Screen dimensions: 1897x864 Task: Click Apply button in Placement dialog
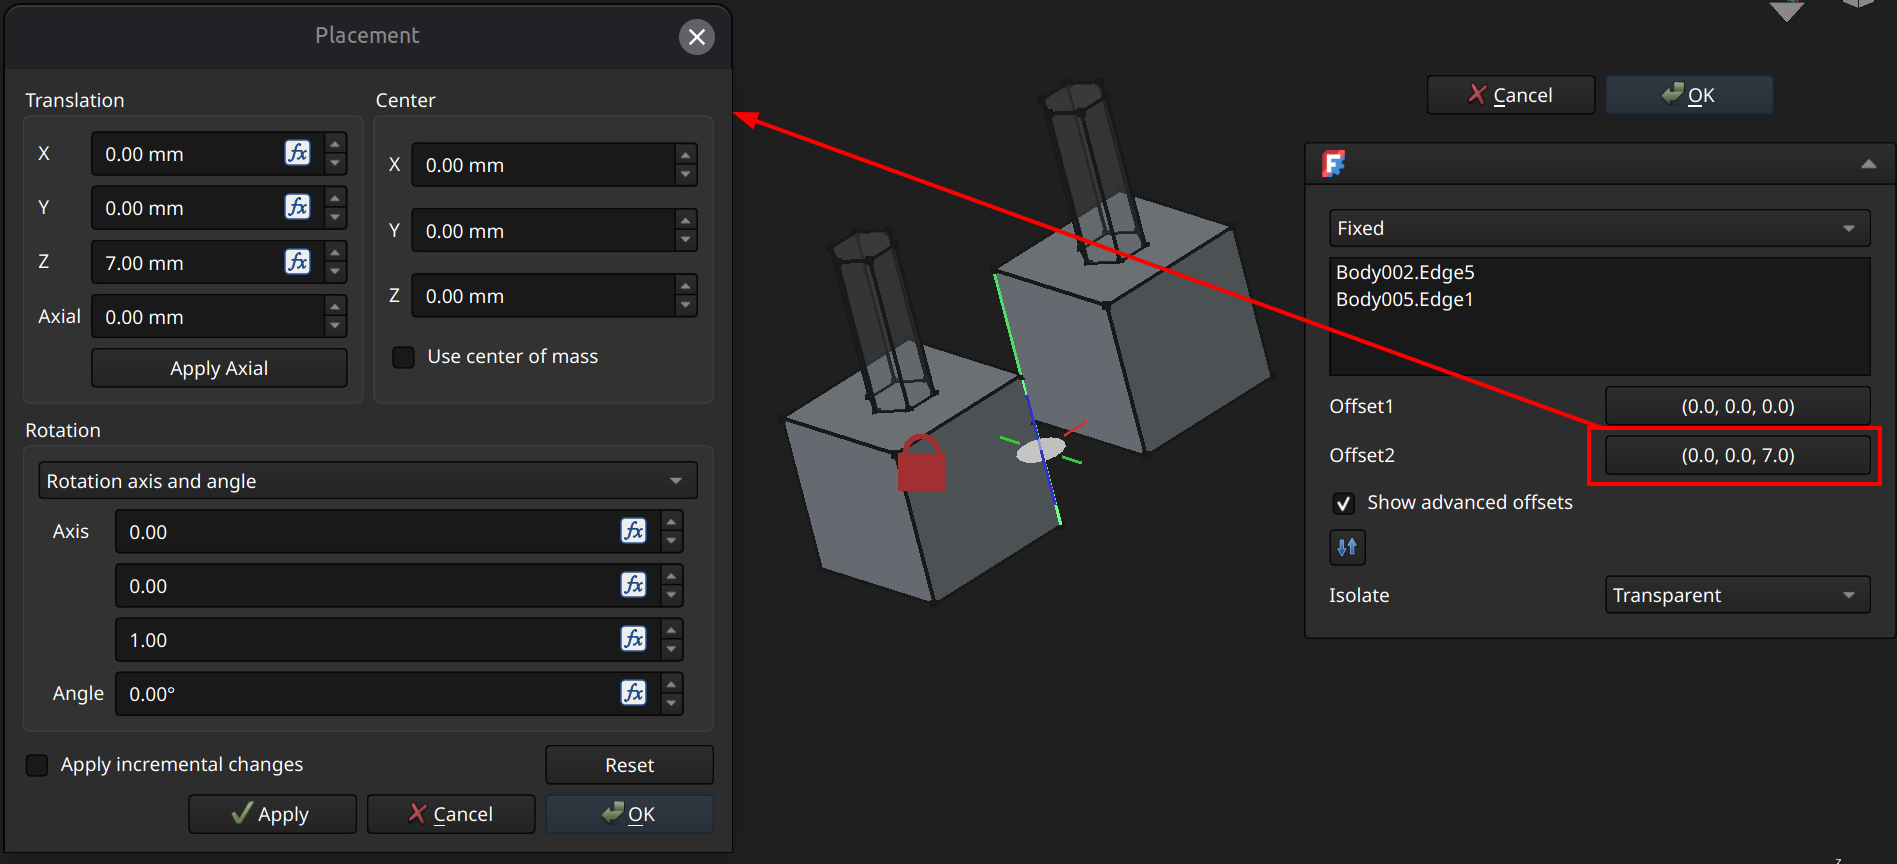pos(272,814)
